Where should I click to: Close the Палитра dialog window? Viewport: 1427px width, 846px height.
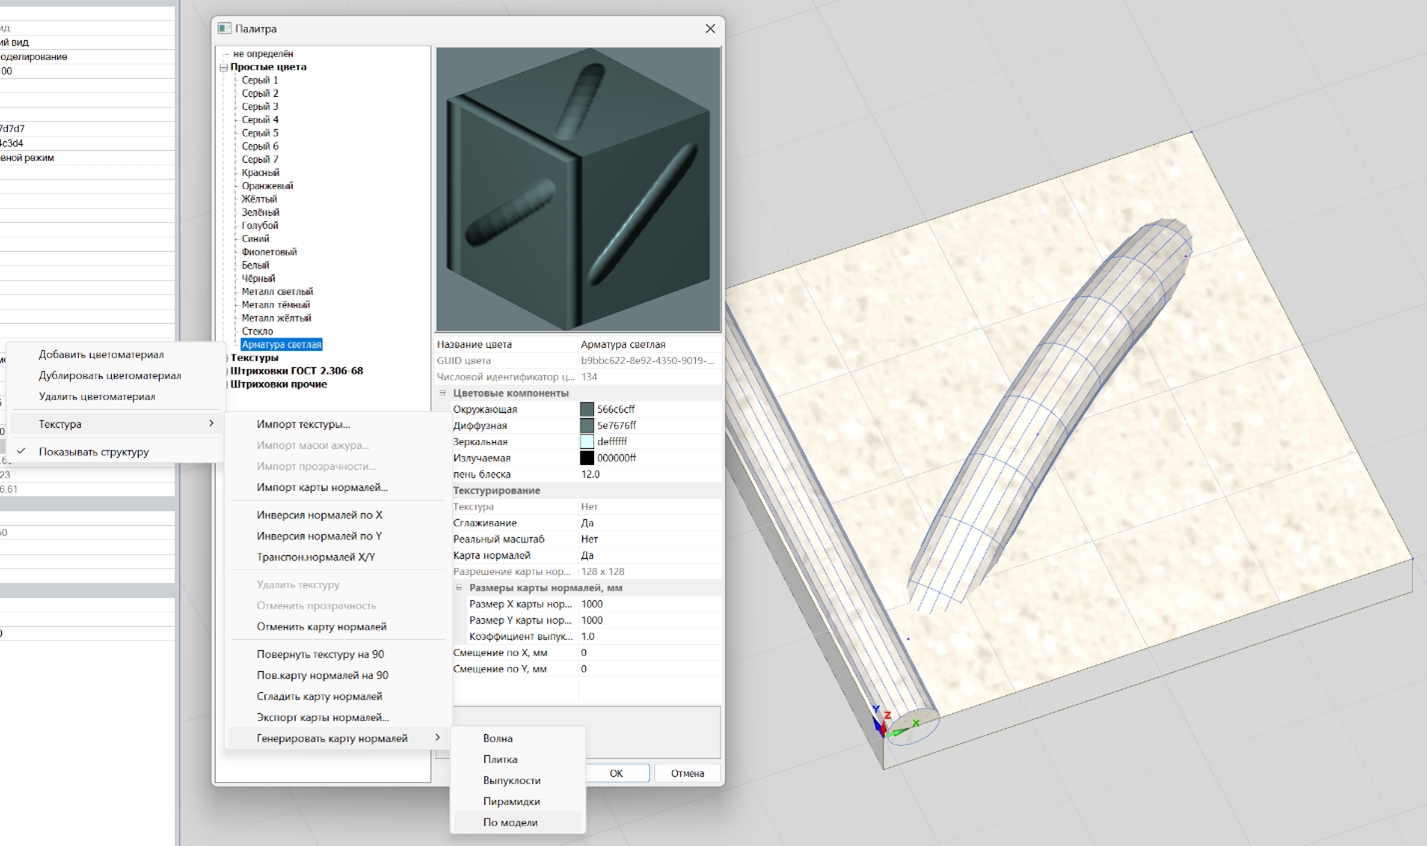(710, 29)
